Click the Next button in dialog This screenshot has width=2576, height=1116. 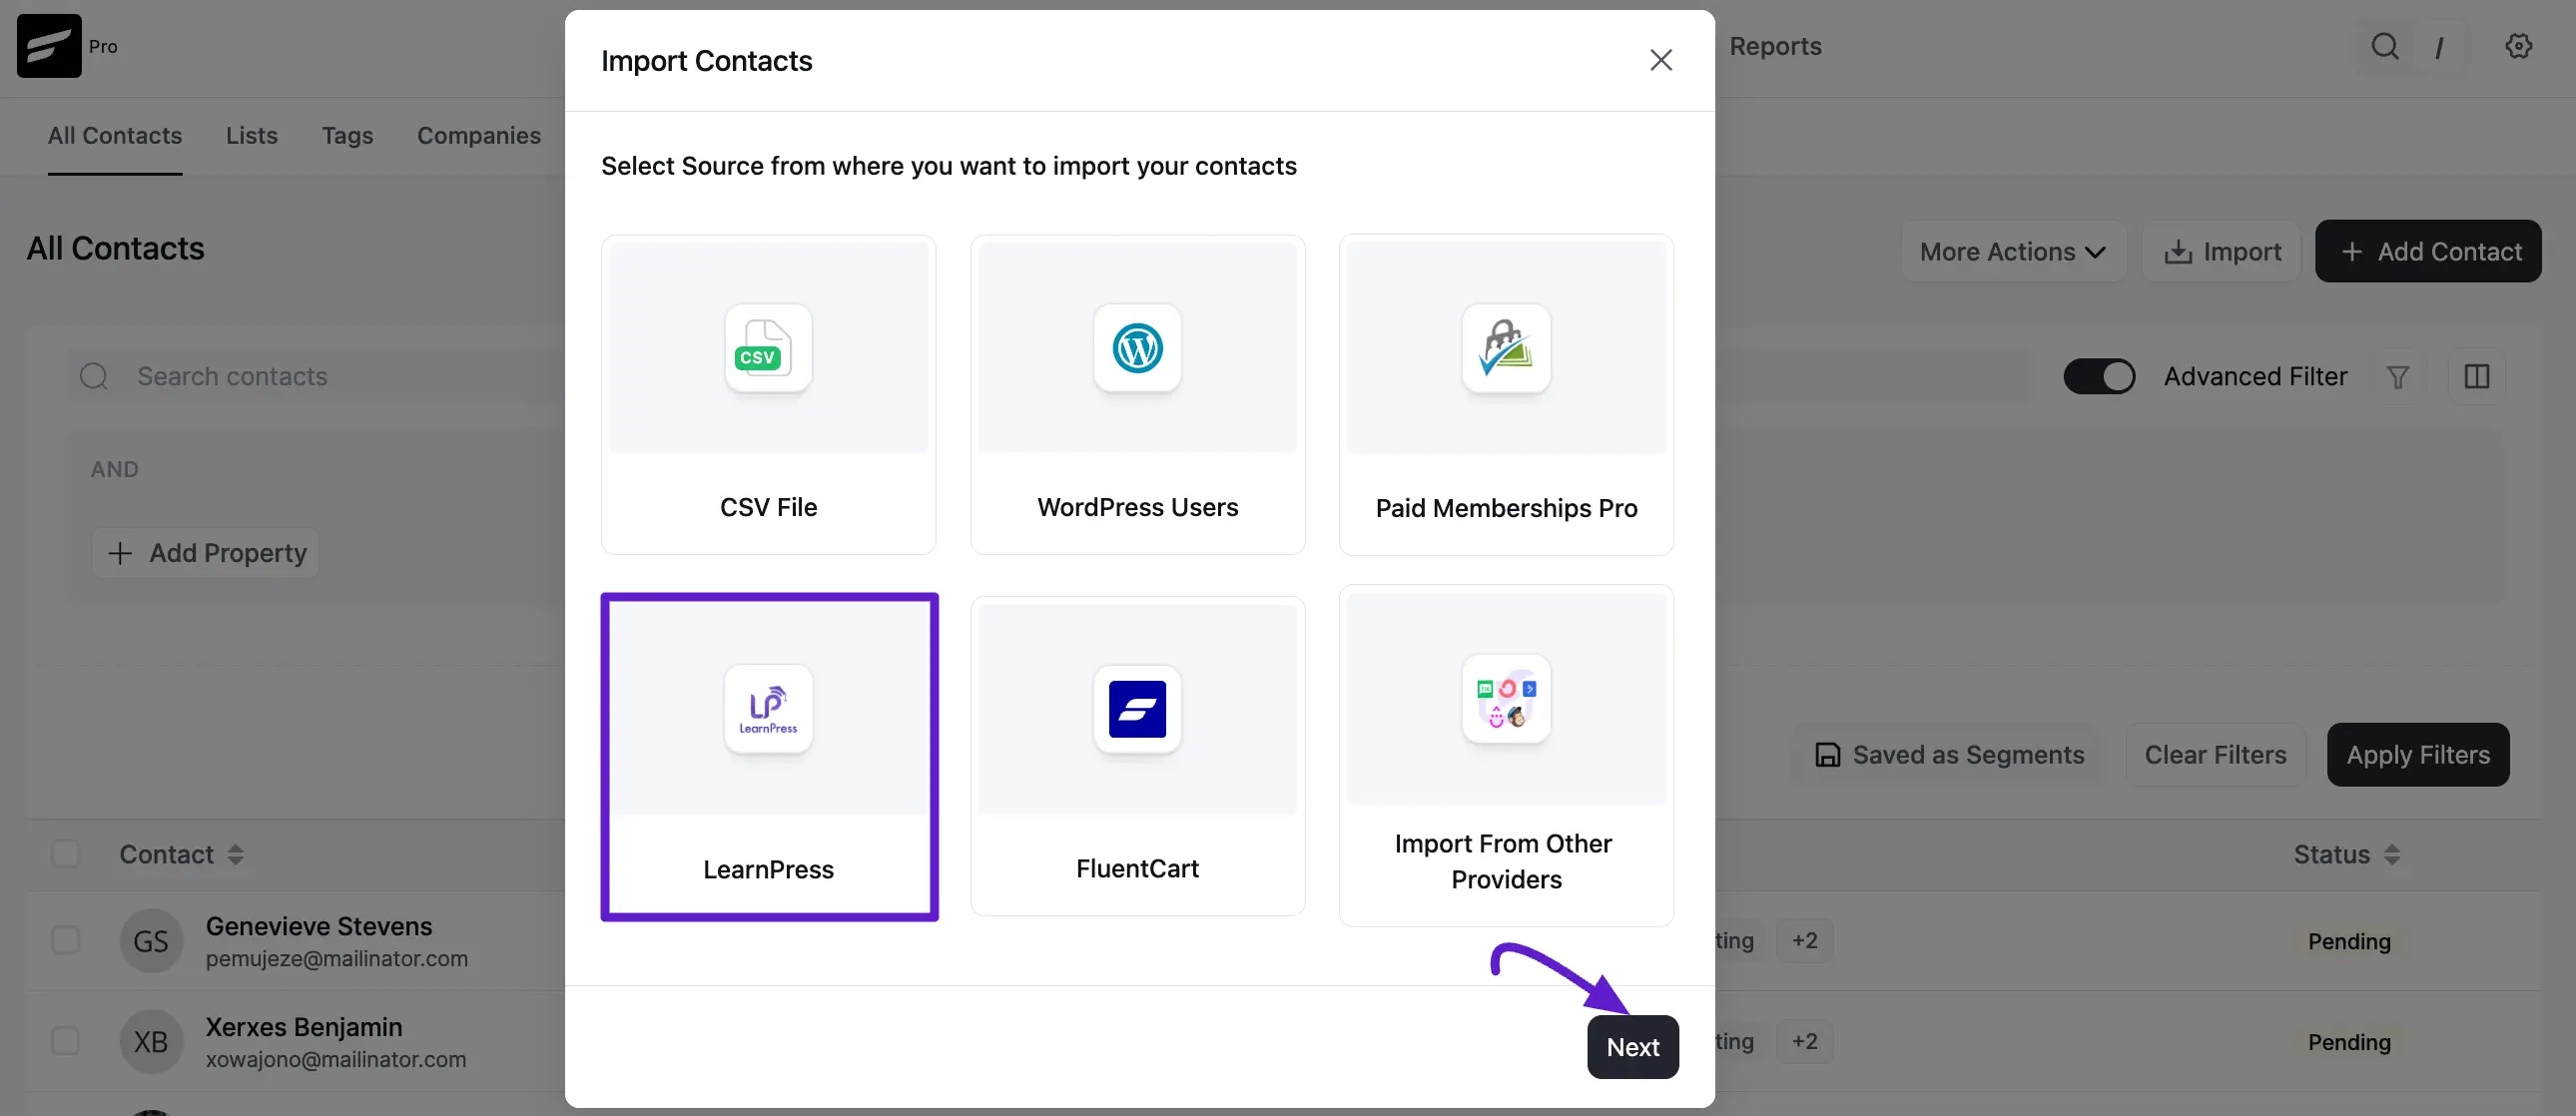coord(1633,1047)
